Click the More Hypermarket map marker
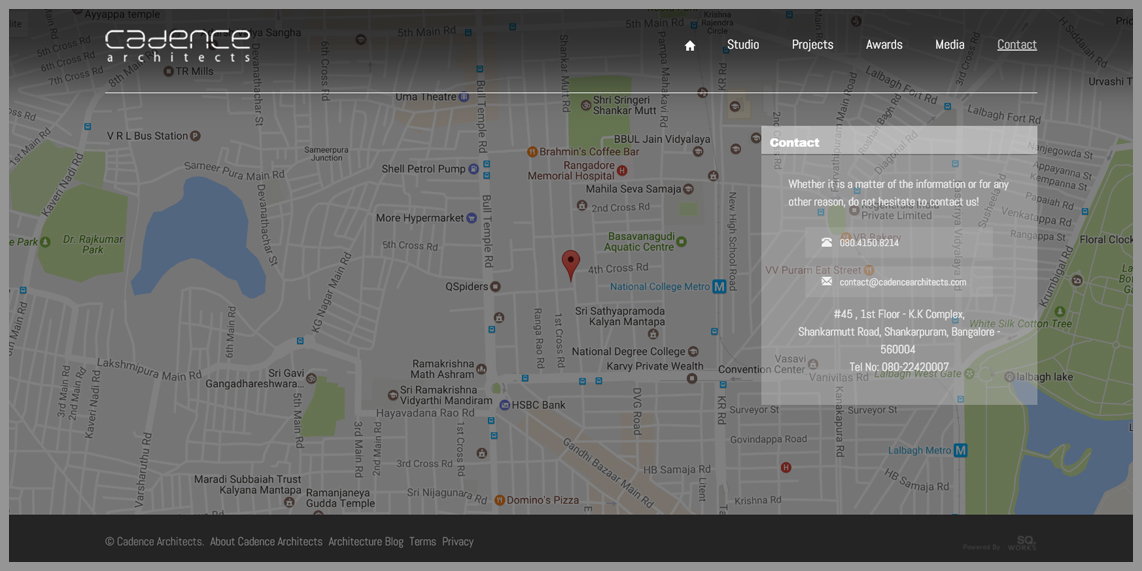The image size is (1142, 571). tap(474, 218)
